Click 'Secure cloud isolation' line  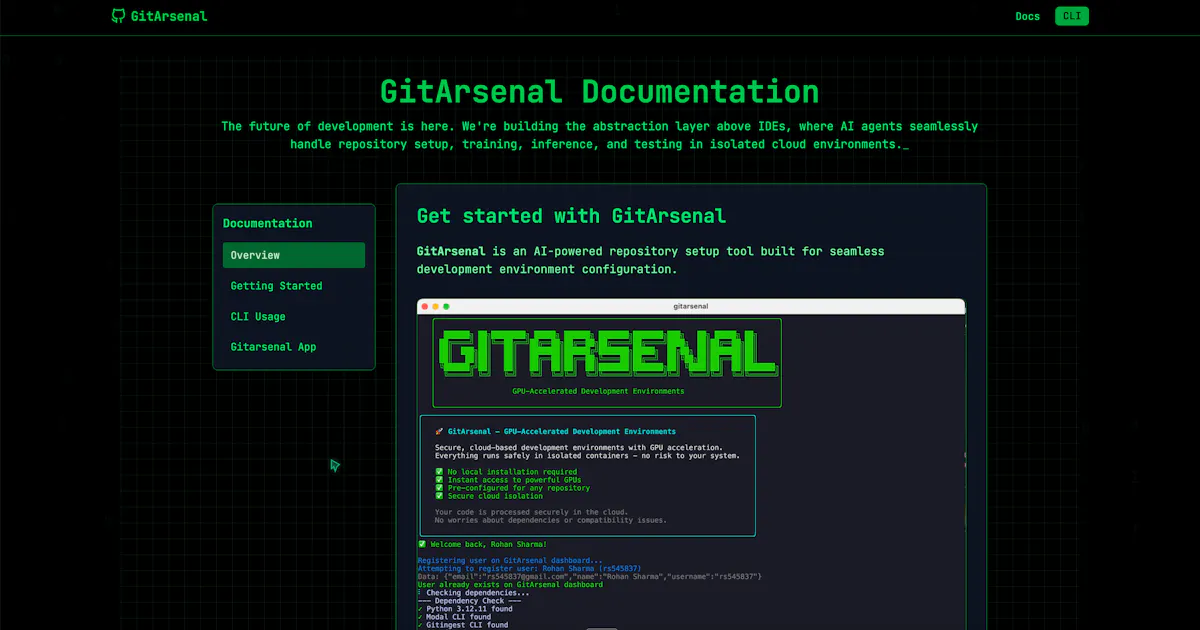click(x=489, y=496)
